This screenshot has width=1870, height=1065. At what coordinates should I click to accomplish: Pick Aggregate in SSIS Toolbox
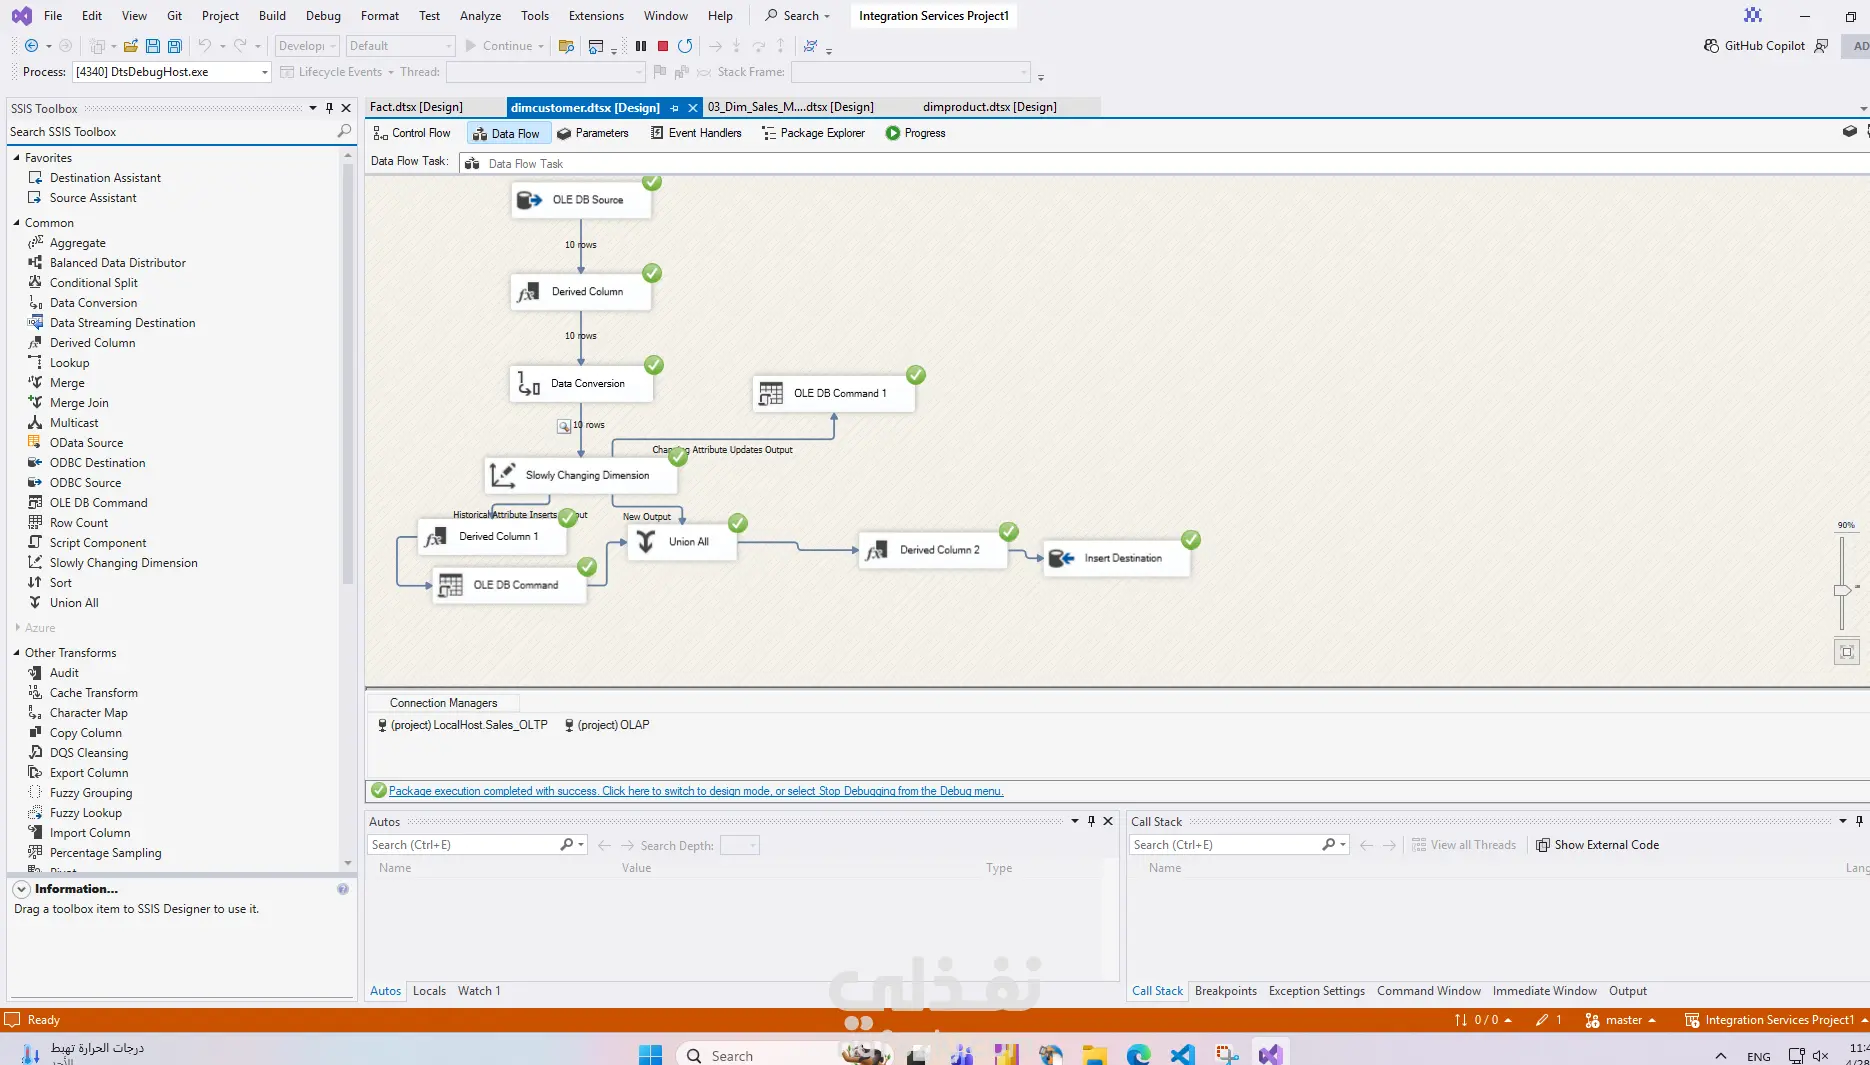[77, 243]
